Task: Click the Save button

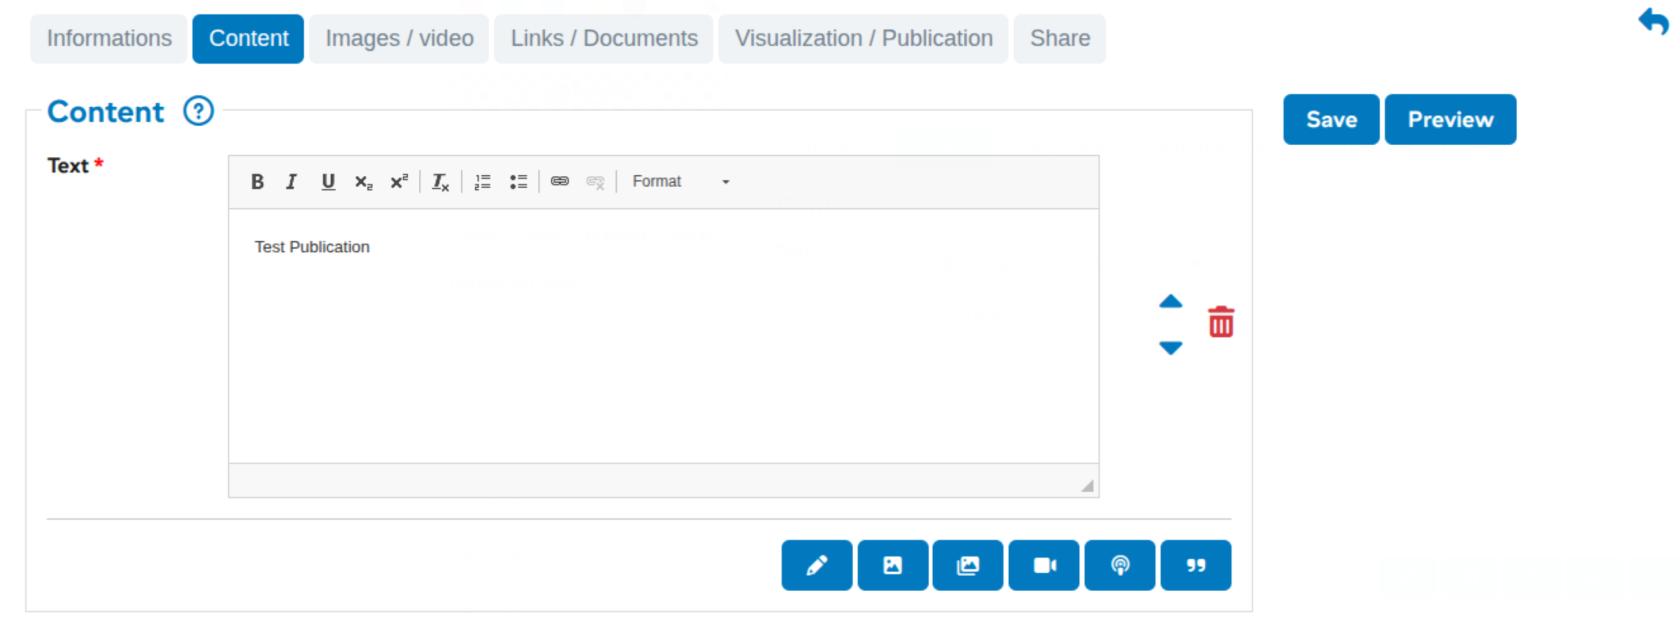Action: tap(1331, 120)
